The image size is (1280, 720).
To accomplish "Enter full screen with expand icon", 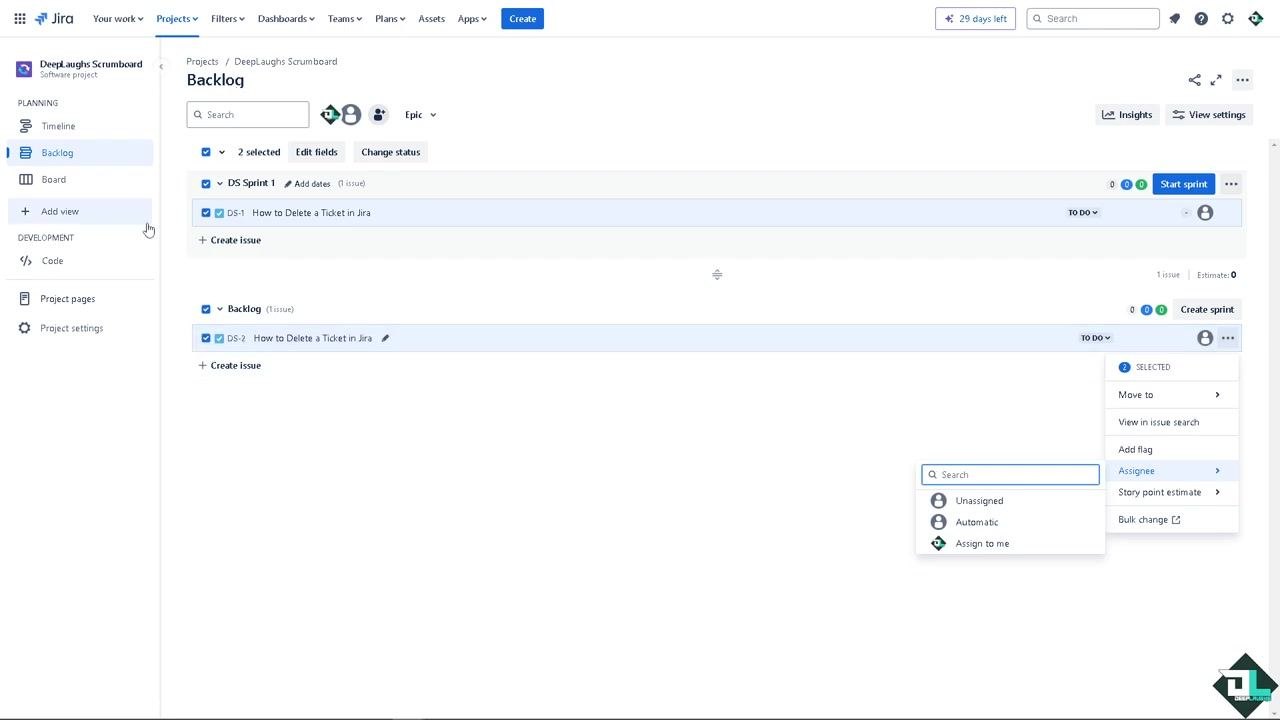I will tap(1216, 80).
